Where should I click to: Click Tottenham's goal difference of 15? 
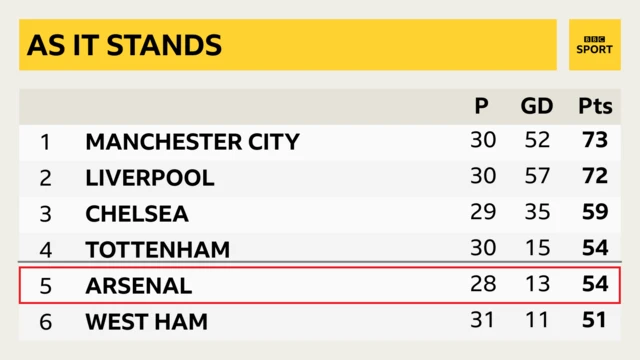point(537,248)
